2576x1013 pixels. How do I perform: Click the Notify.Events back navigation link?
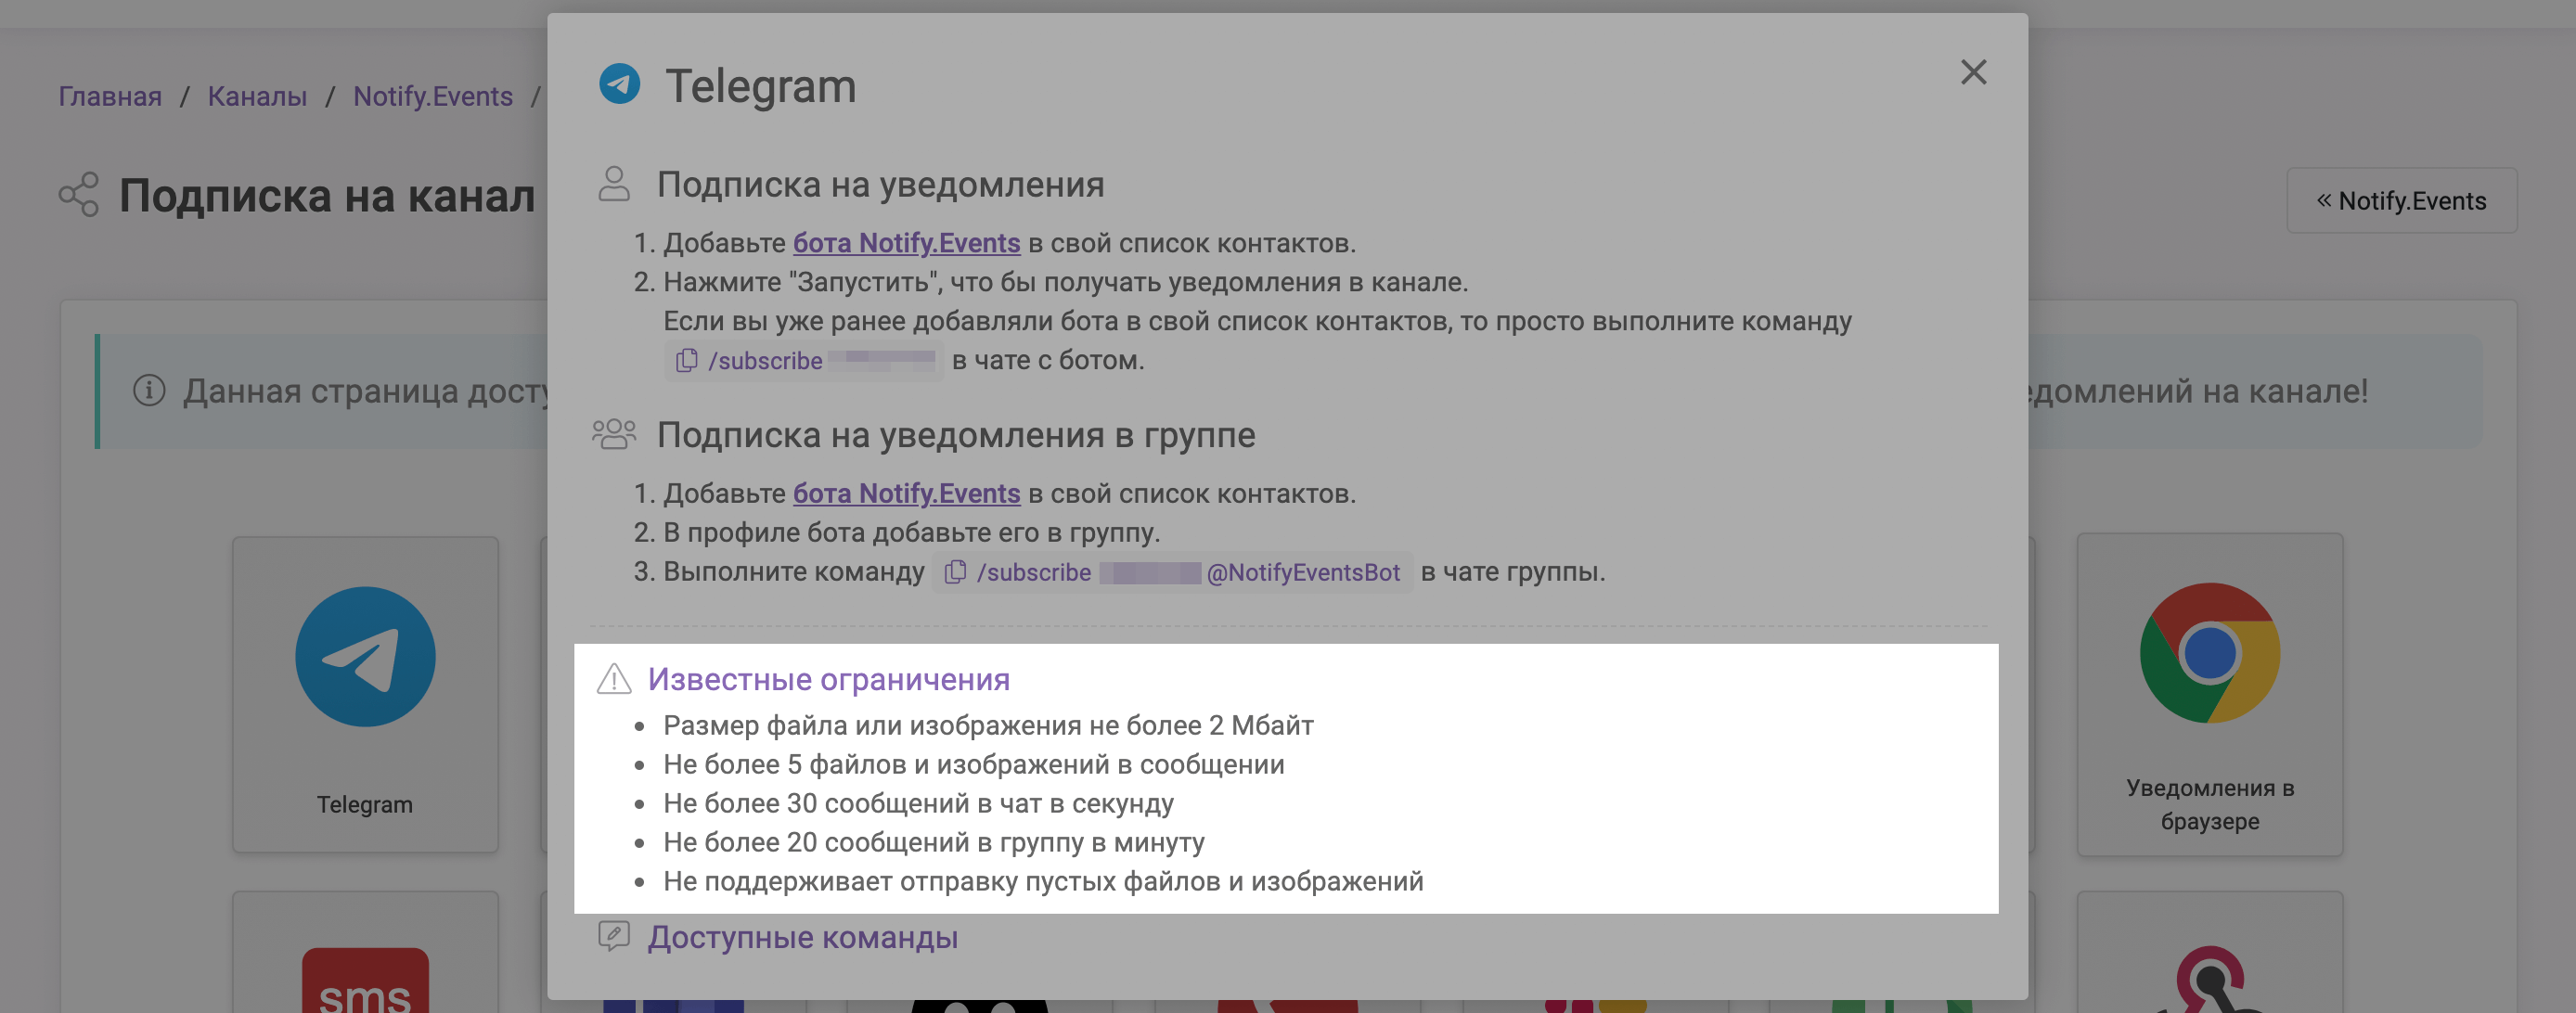click(x=2402, y=200)
